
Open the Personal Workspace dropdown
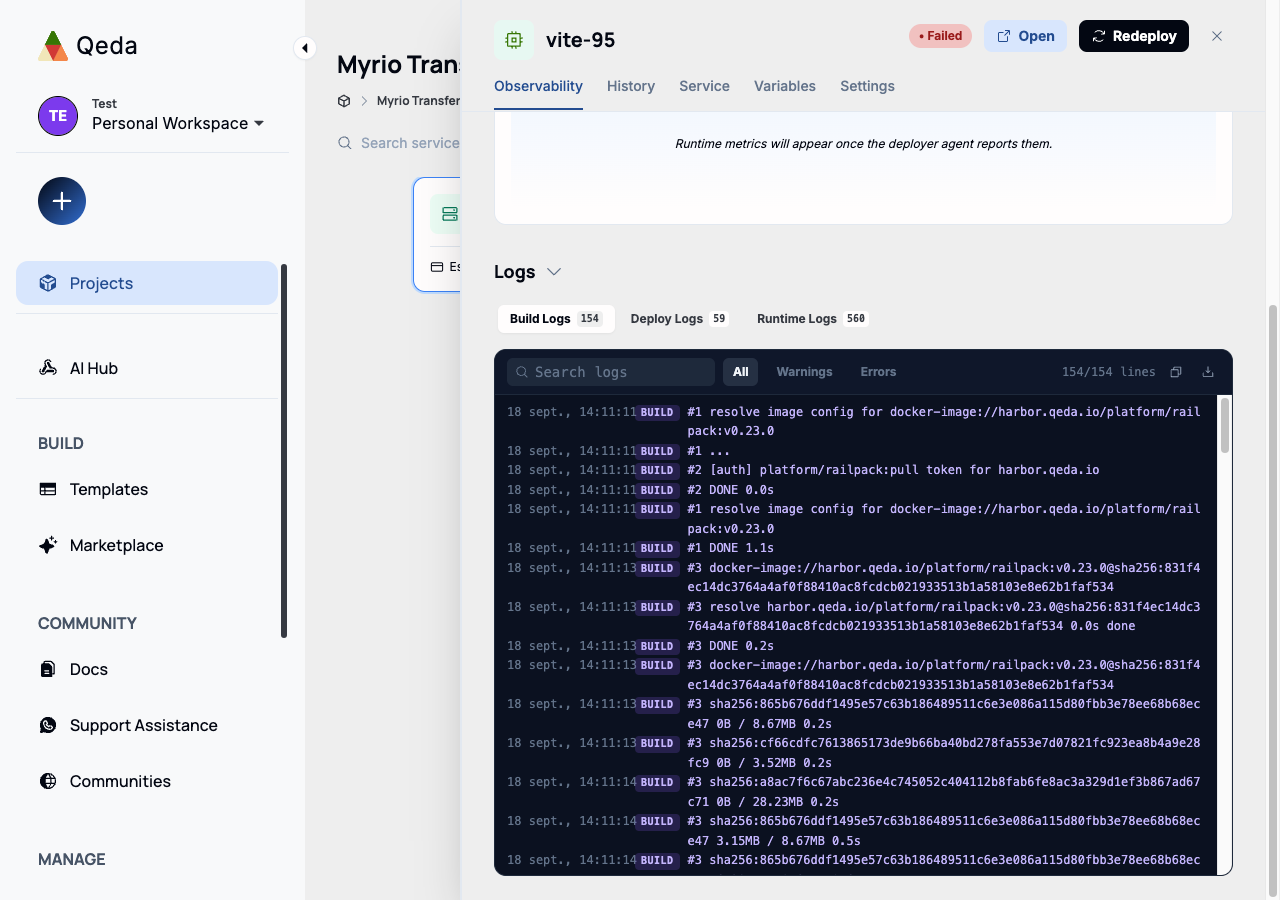pyautogui.click(x=178, y=123)
